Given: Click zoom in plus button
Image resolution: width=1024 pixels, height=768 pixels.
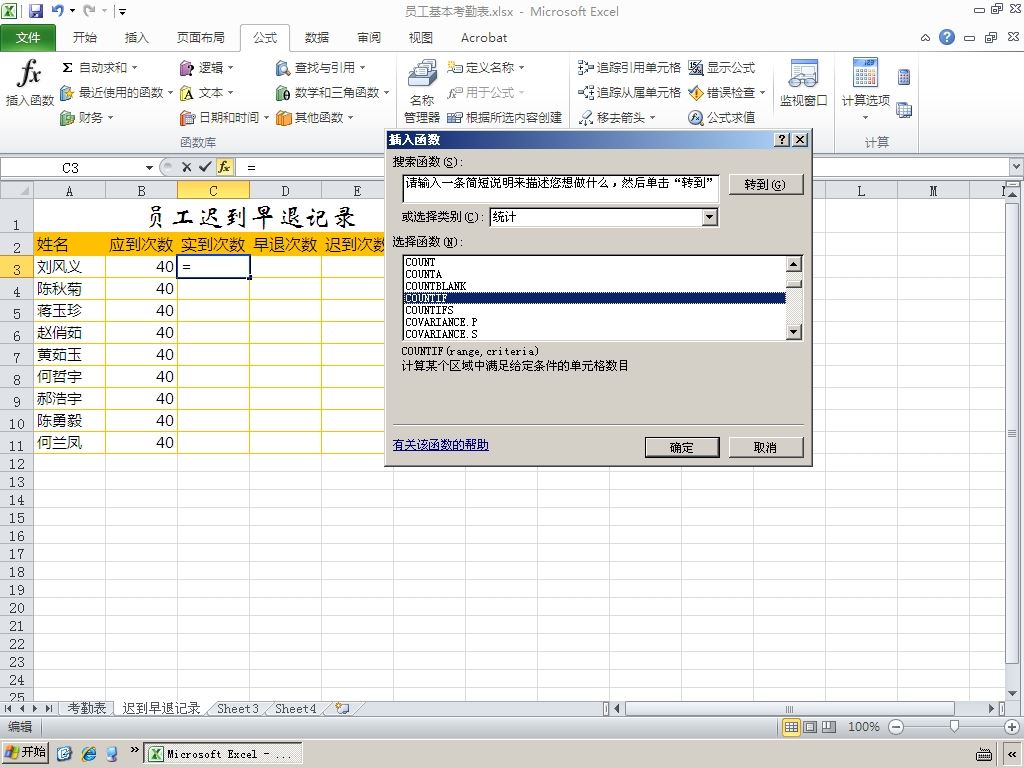Looking at the screenshot, I should point(1012,727).
